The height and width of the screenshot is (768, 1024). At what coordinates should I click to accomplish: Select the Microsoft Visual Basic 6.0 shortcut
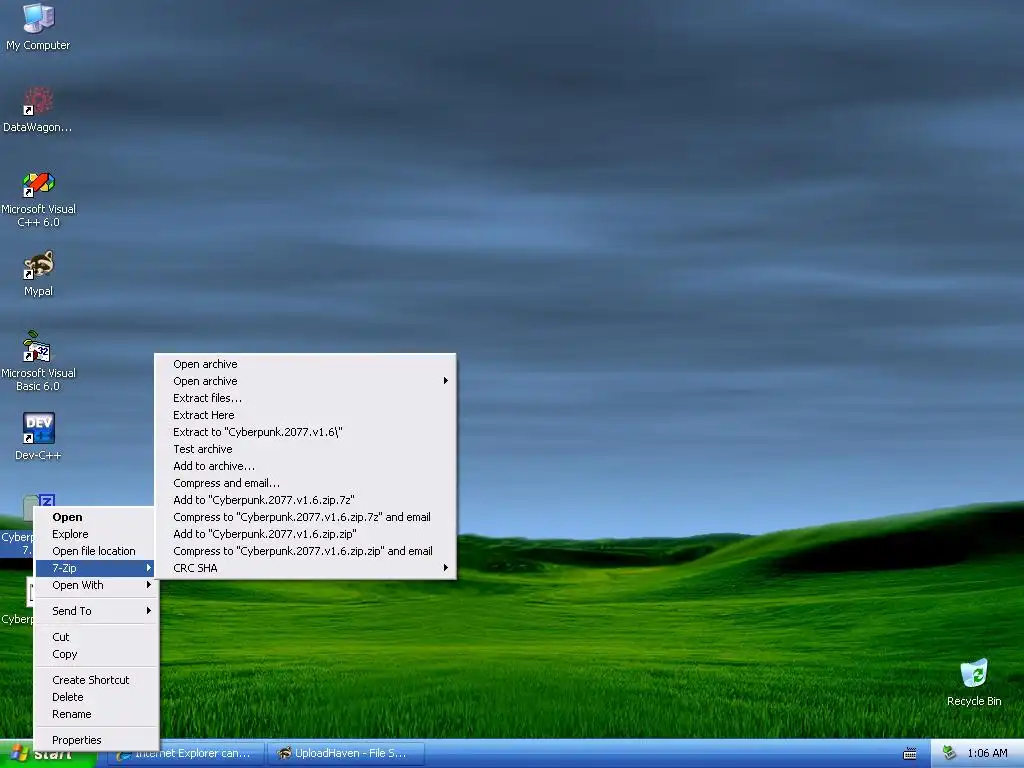[x=38, y=361]
